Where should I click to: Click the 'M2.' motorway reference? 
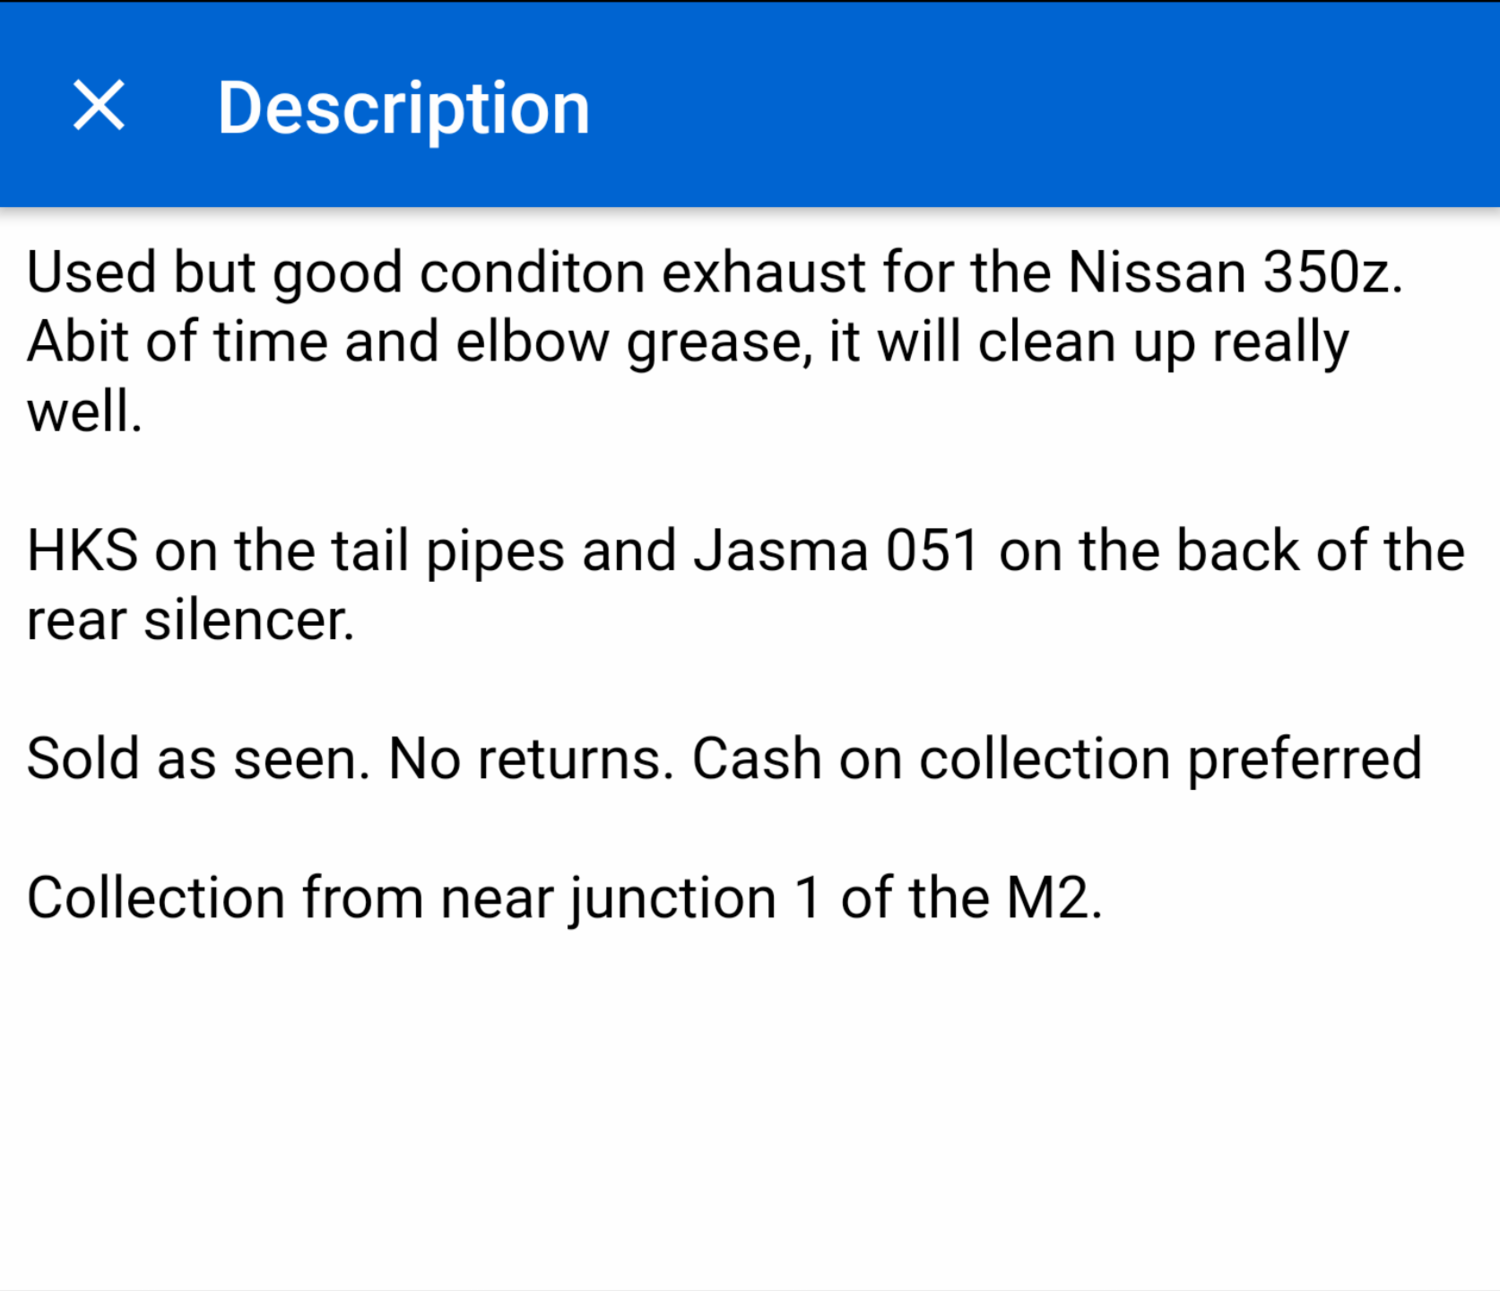1053,898
